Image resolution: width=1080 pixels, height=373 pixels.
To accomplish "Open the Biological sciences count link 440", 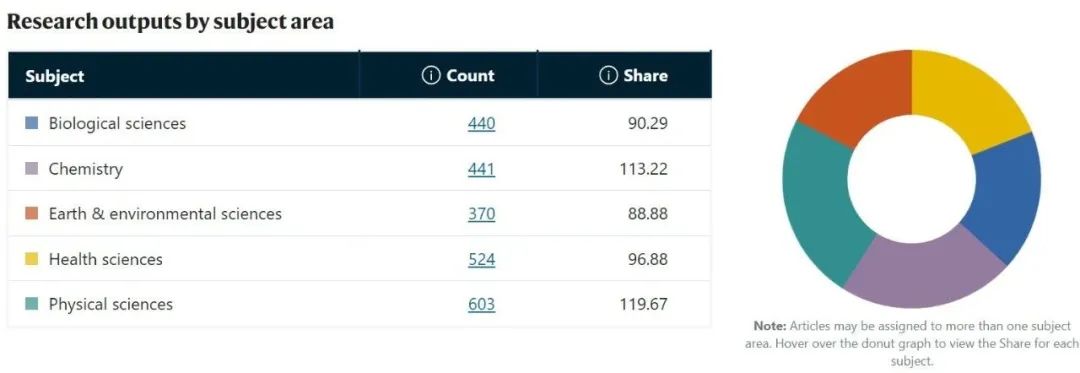I will pyautogui.click(x=481, y=124).
